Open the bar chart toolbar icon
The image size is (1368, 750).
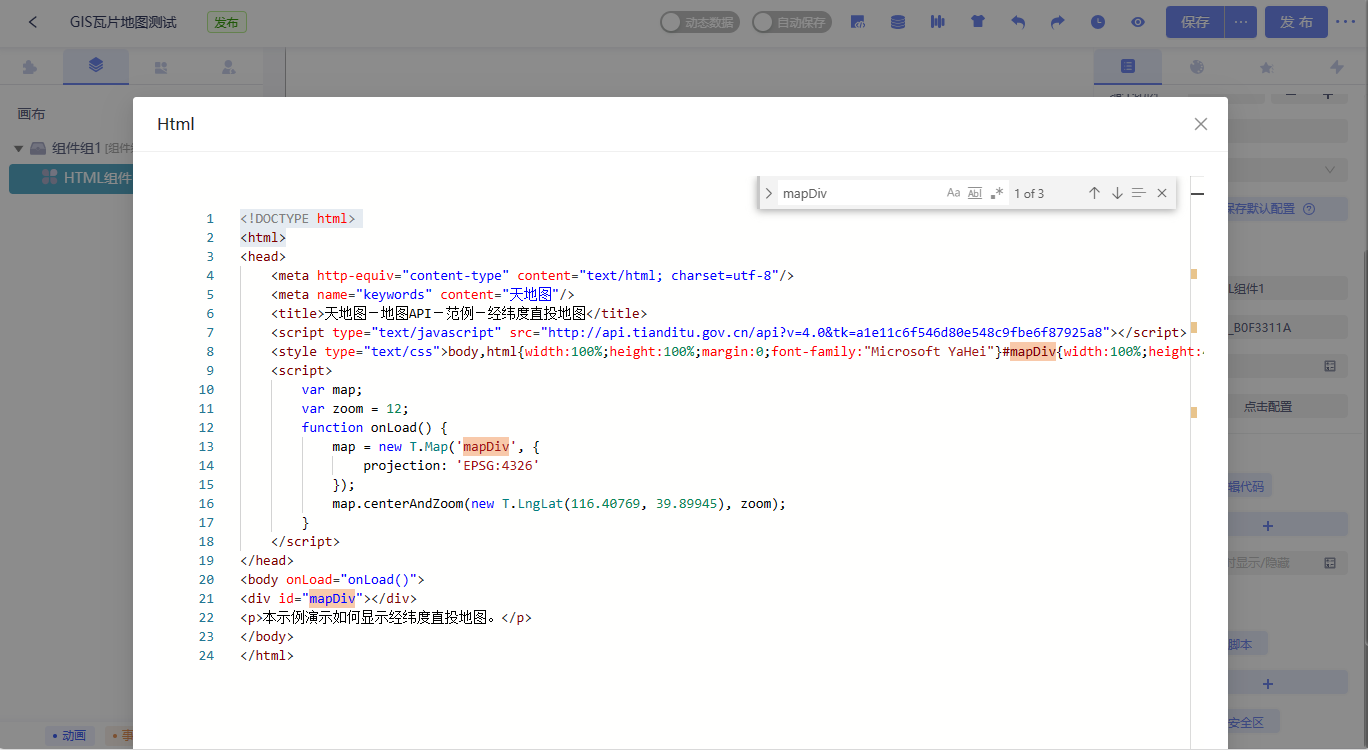click(x=938, y=22)
